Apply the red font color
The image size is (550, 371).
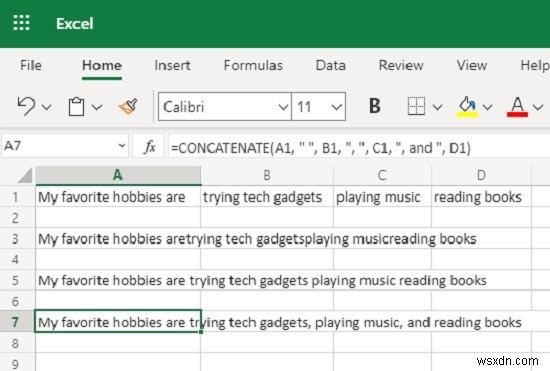(517, 107)
